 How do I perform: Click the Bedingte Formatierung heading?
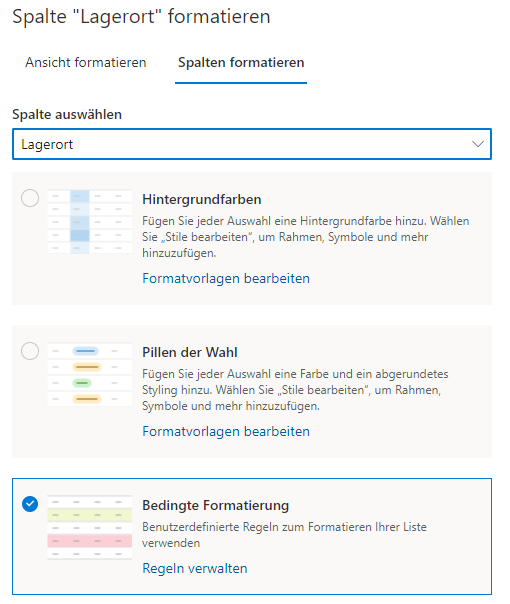pyautogui.click(x=215, y=505)
